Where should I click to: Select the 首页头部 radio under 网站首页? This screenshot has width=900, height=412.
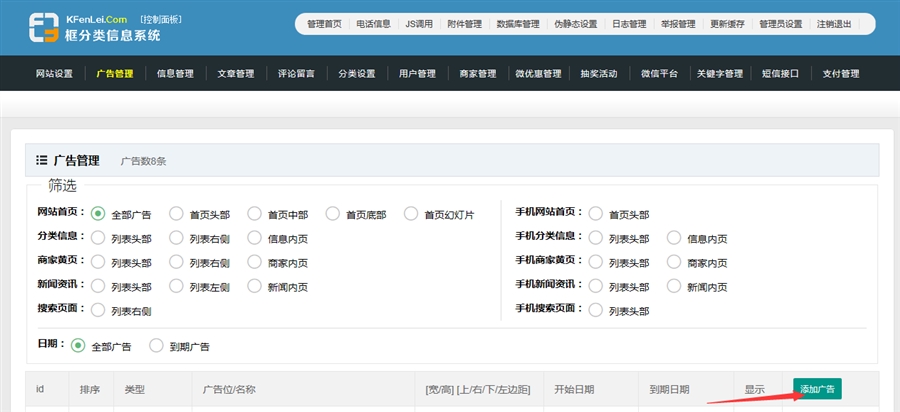click(x=176, y=213)
